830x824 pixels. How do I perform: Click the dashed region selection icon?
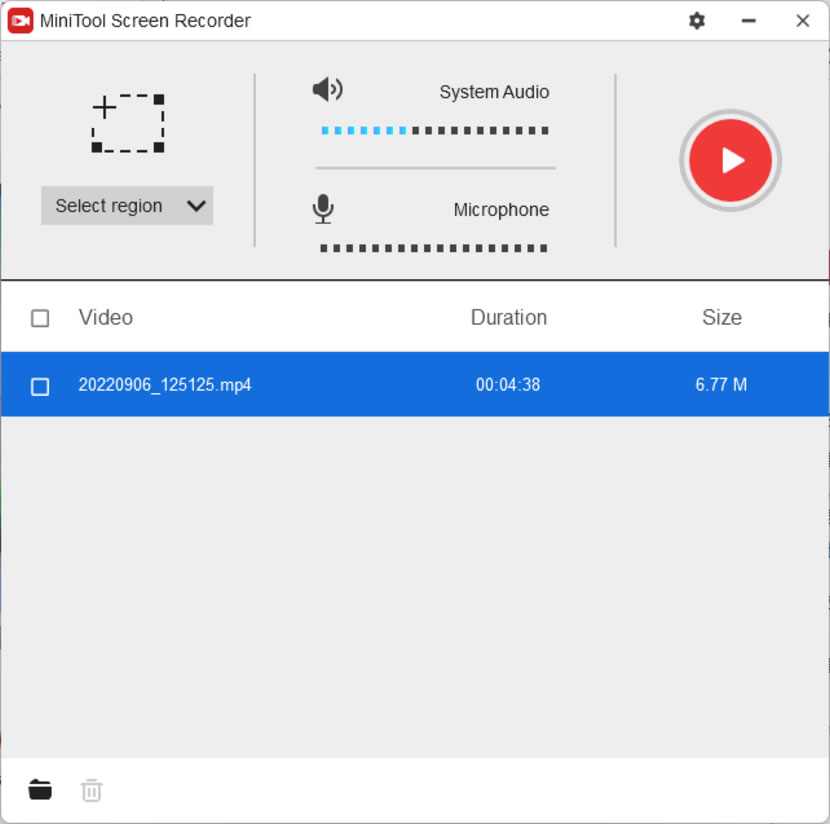(x=128, y=123)
